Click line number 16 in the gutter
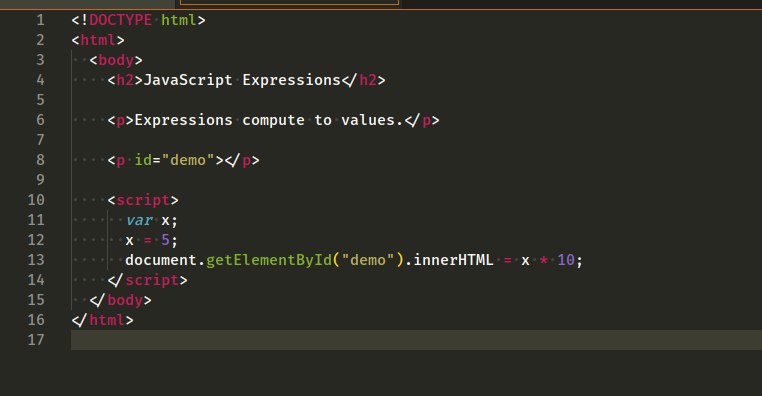This screenshot has height=396, width=762. pyautogui.click(x=36, y=319)
